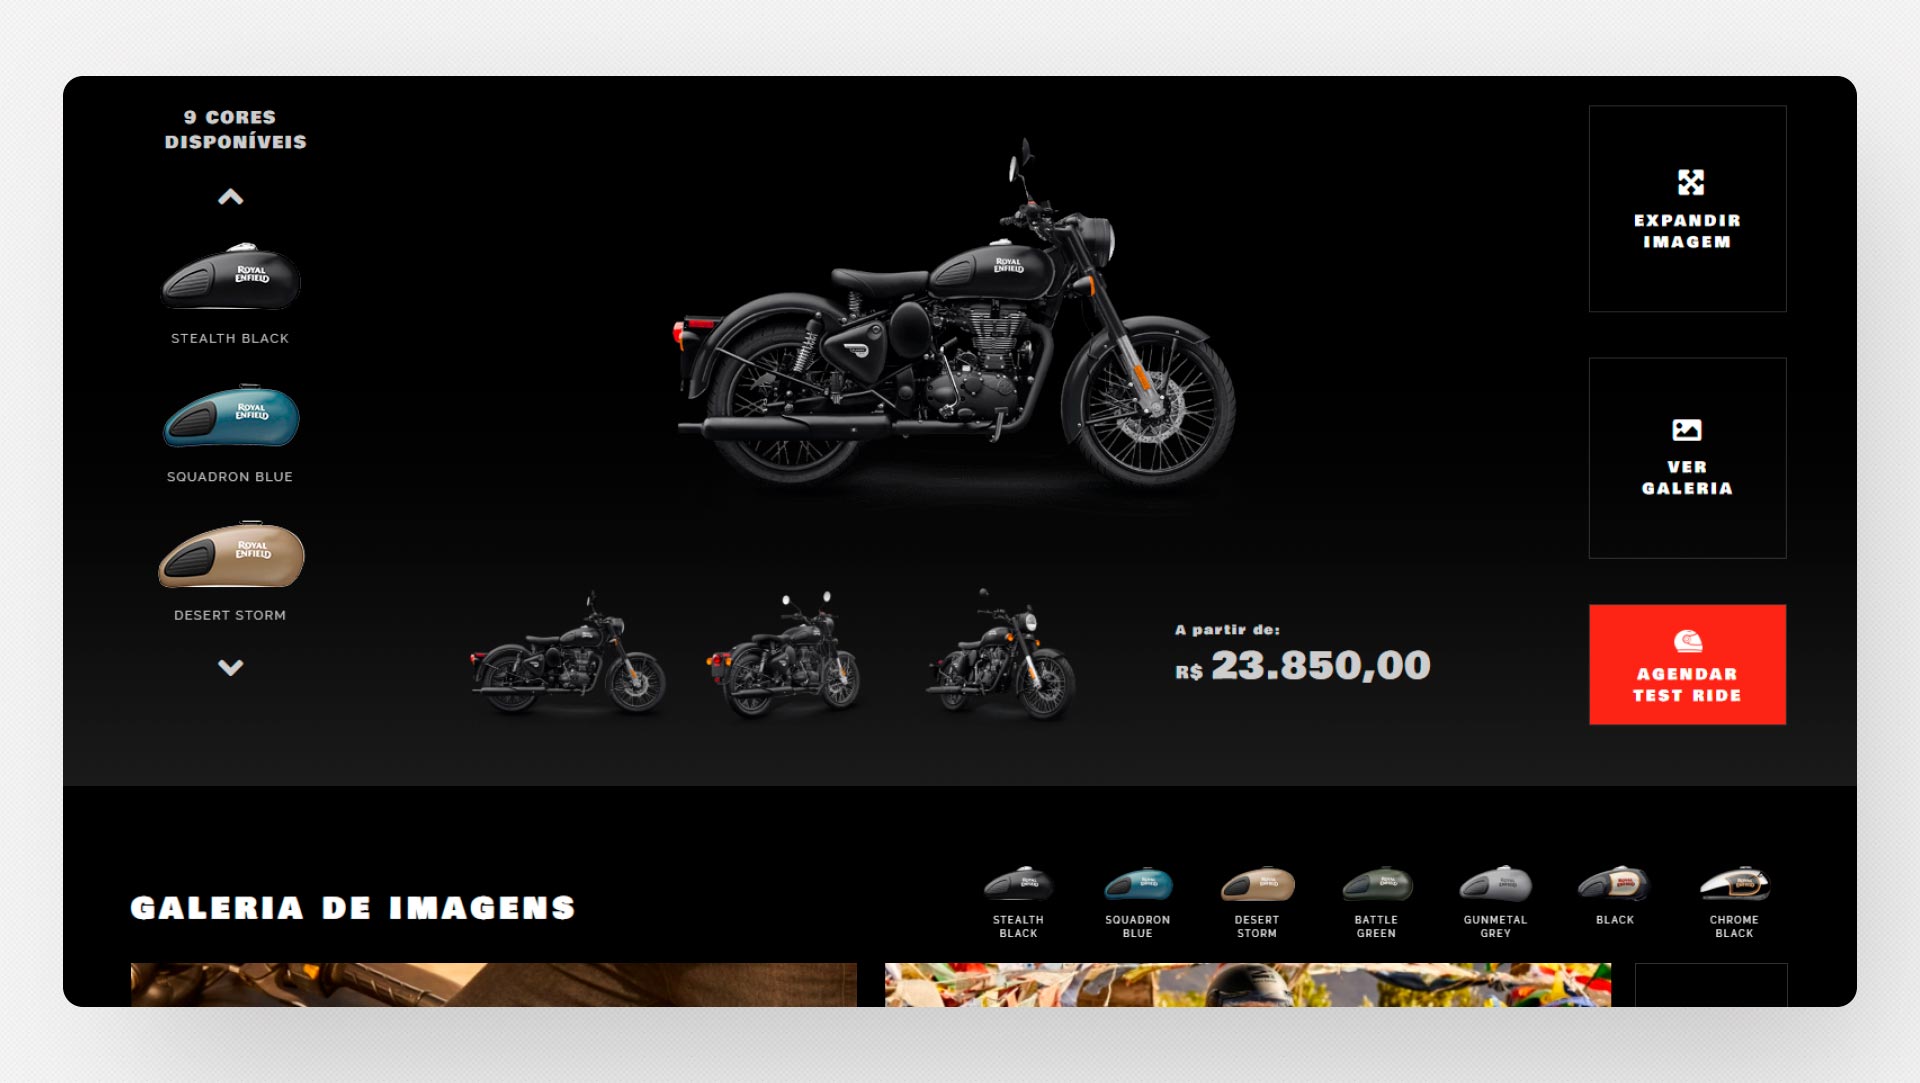
Task: Choose Stealth Black tank in gallery row
Action: pos(1018,885)
